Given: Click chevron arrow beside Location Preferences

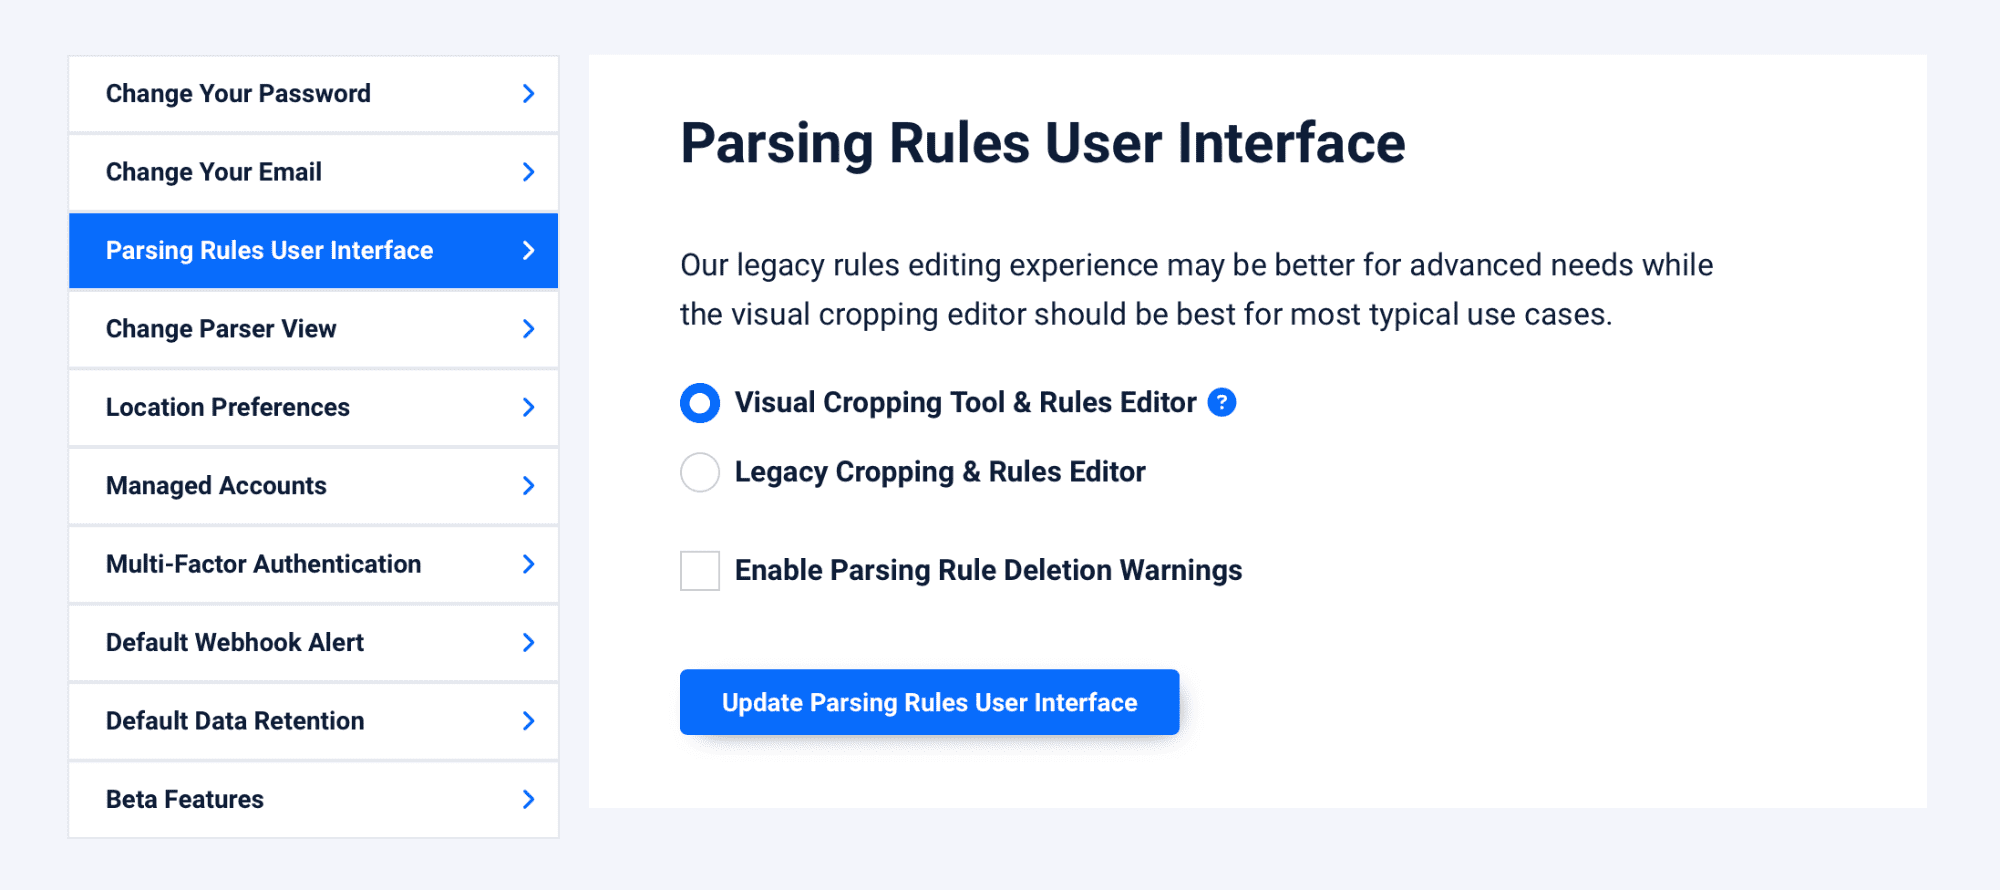Looking at the screenshot, I should [529, 407].
